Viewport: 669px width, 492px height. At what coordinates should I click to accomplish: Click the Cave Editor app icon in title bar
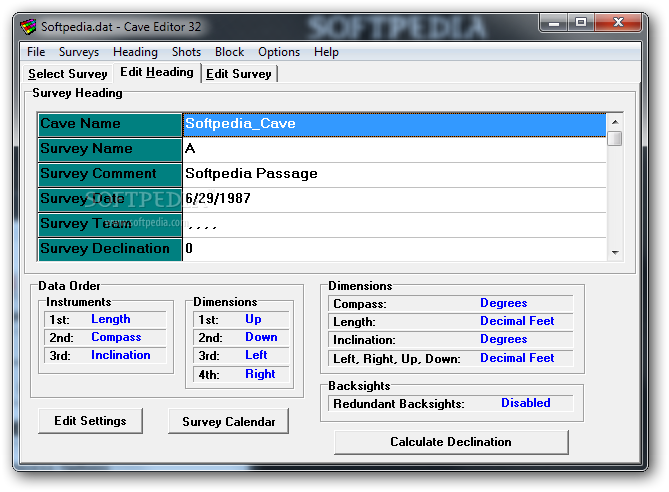pos(29,26)
